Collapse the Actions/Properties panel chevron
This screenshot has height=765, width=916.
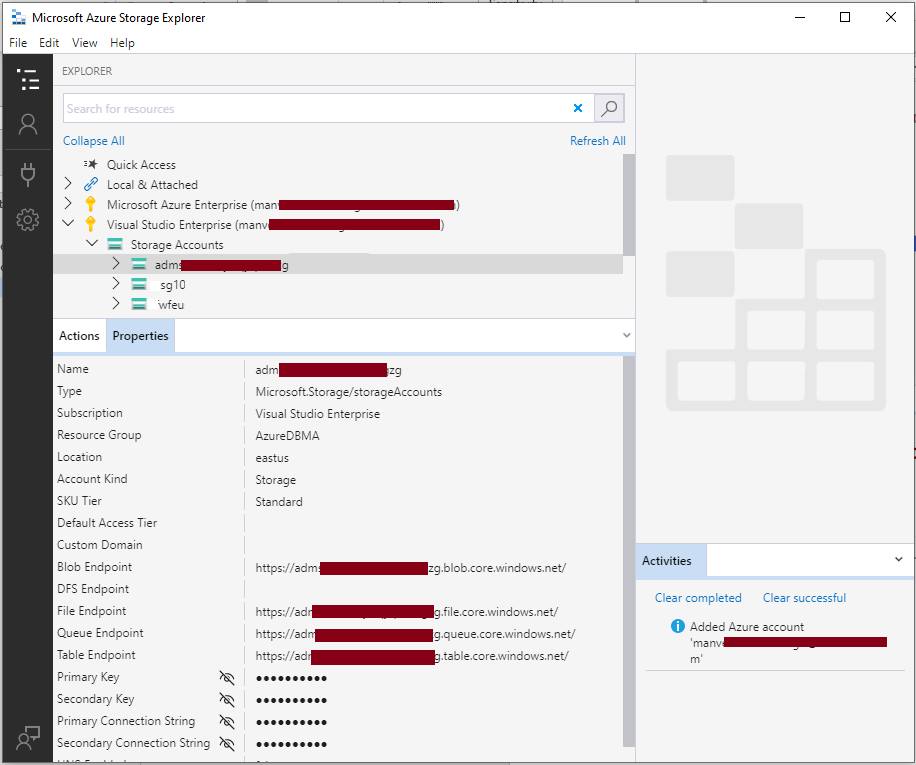click(626, 335)
